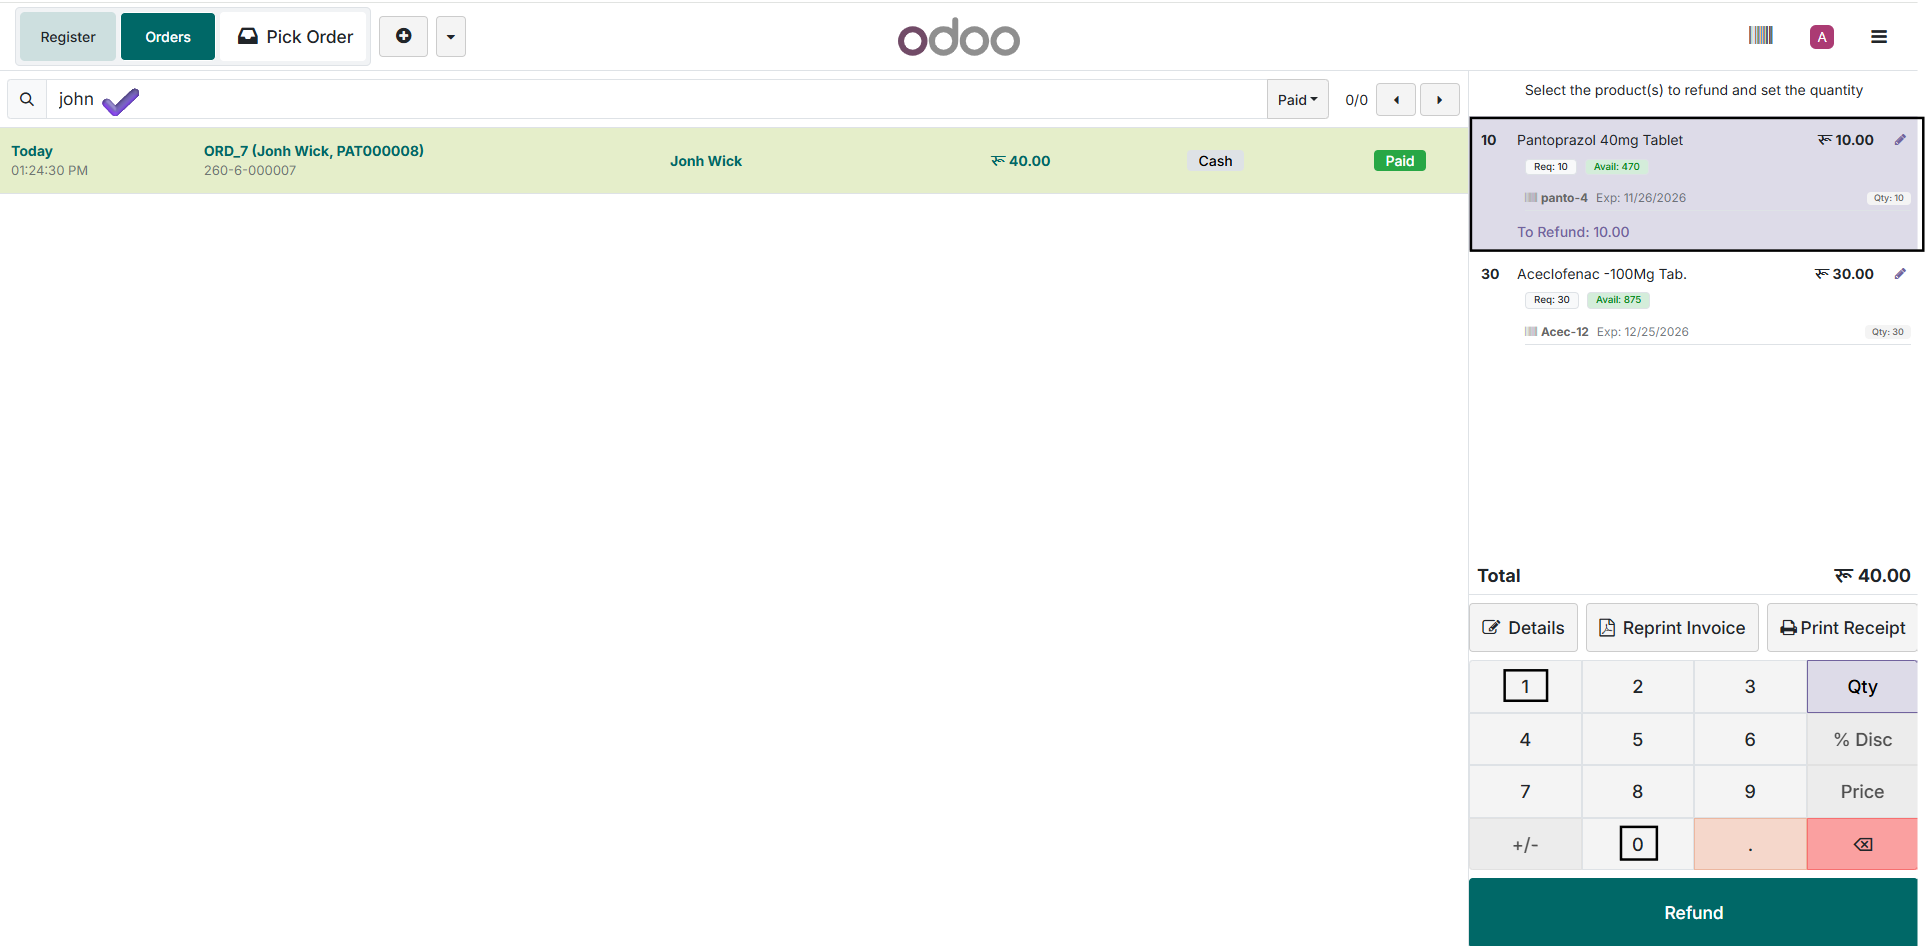This screenshot has height=946, width=1925.
Task: Open order Details
Action: pyautogui.click(x=1523, y=628)
